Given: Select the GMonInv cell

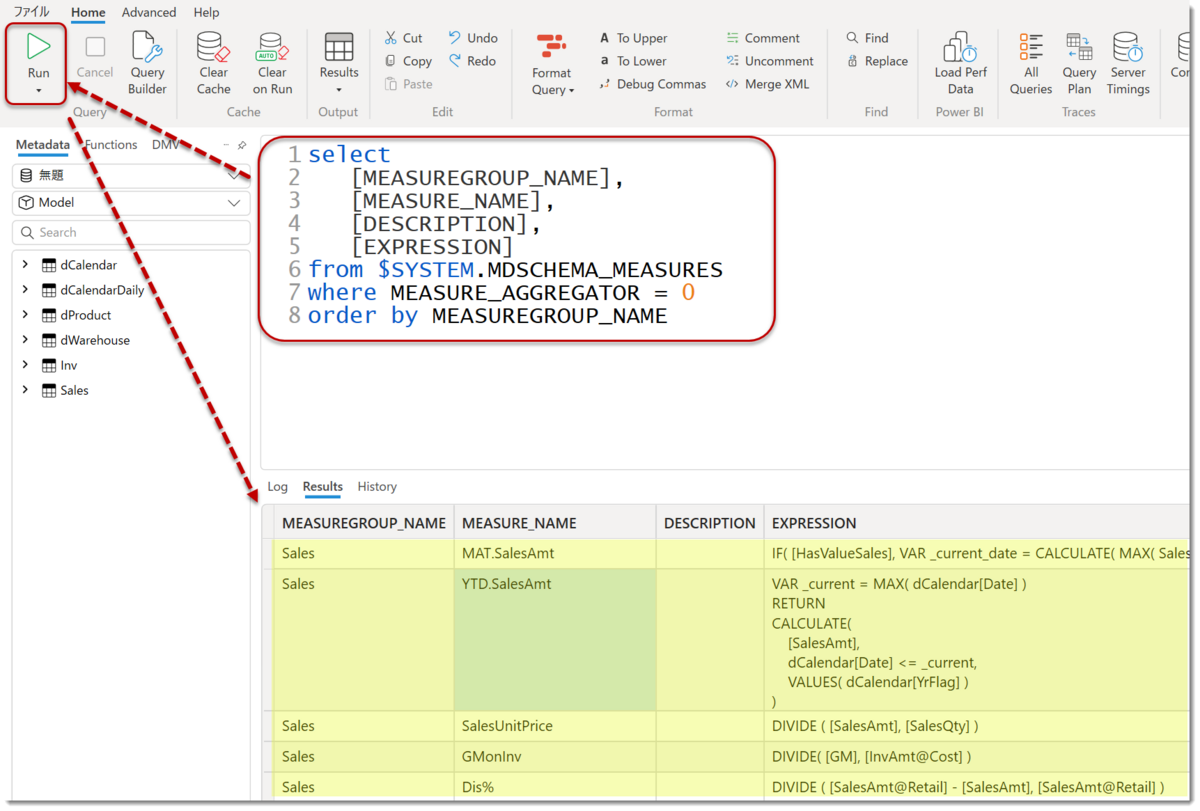Looking at the screenshot, I should (555, 757).
